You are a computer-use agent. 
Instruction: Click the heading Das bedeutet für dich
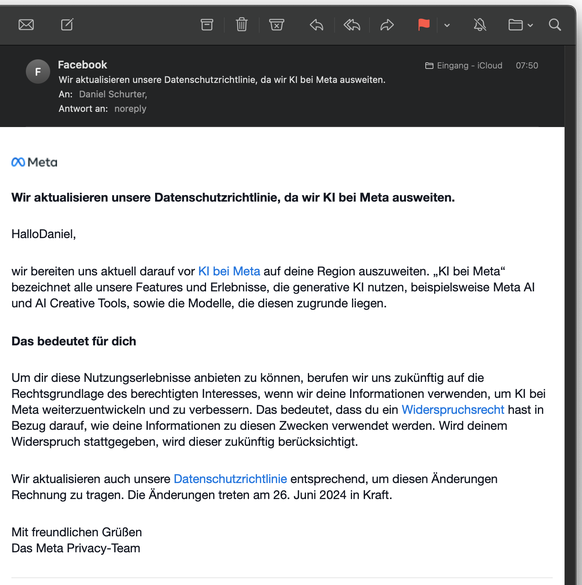[x=74, y=341]
